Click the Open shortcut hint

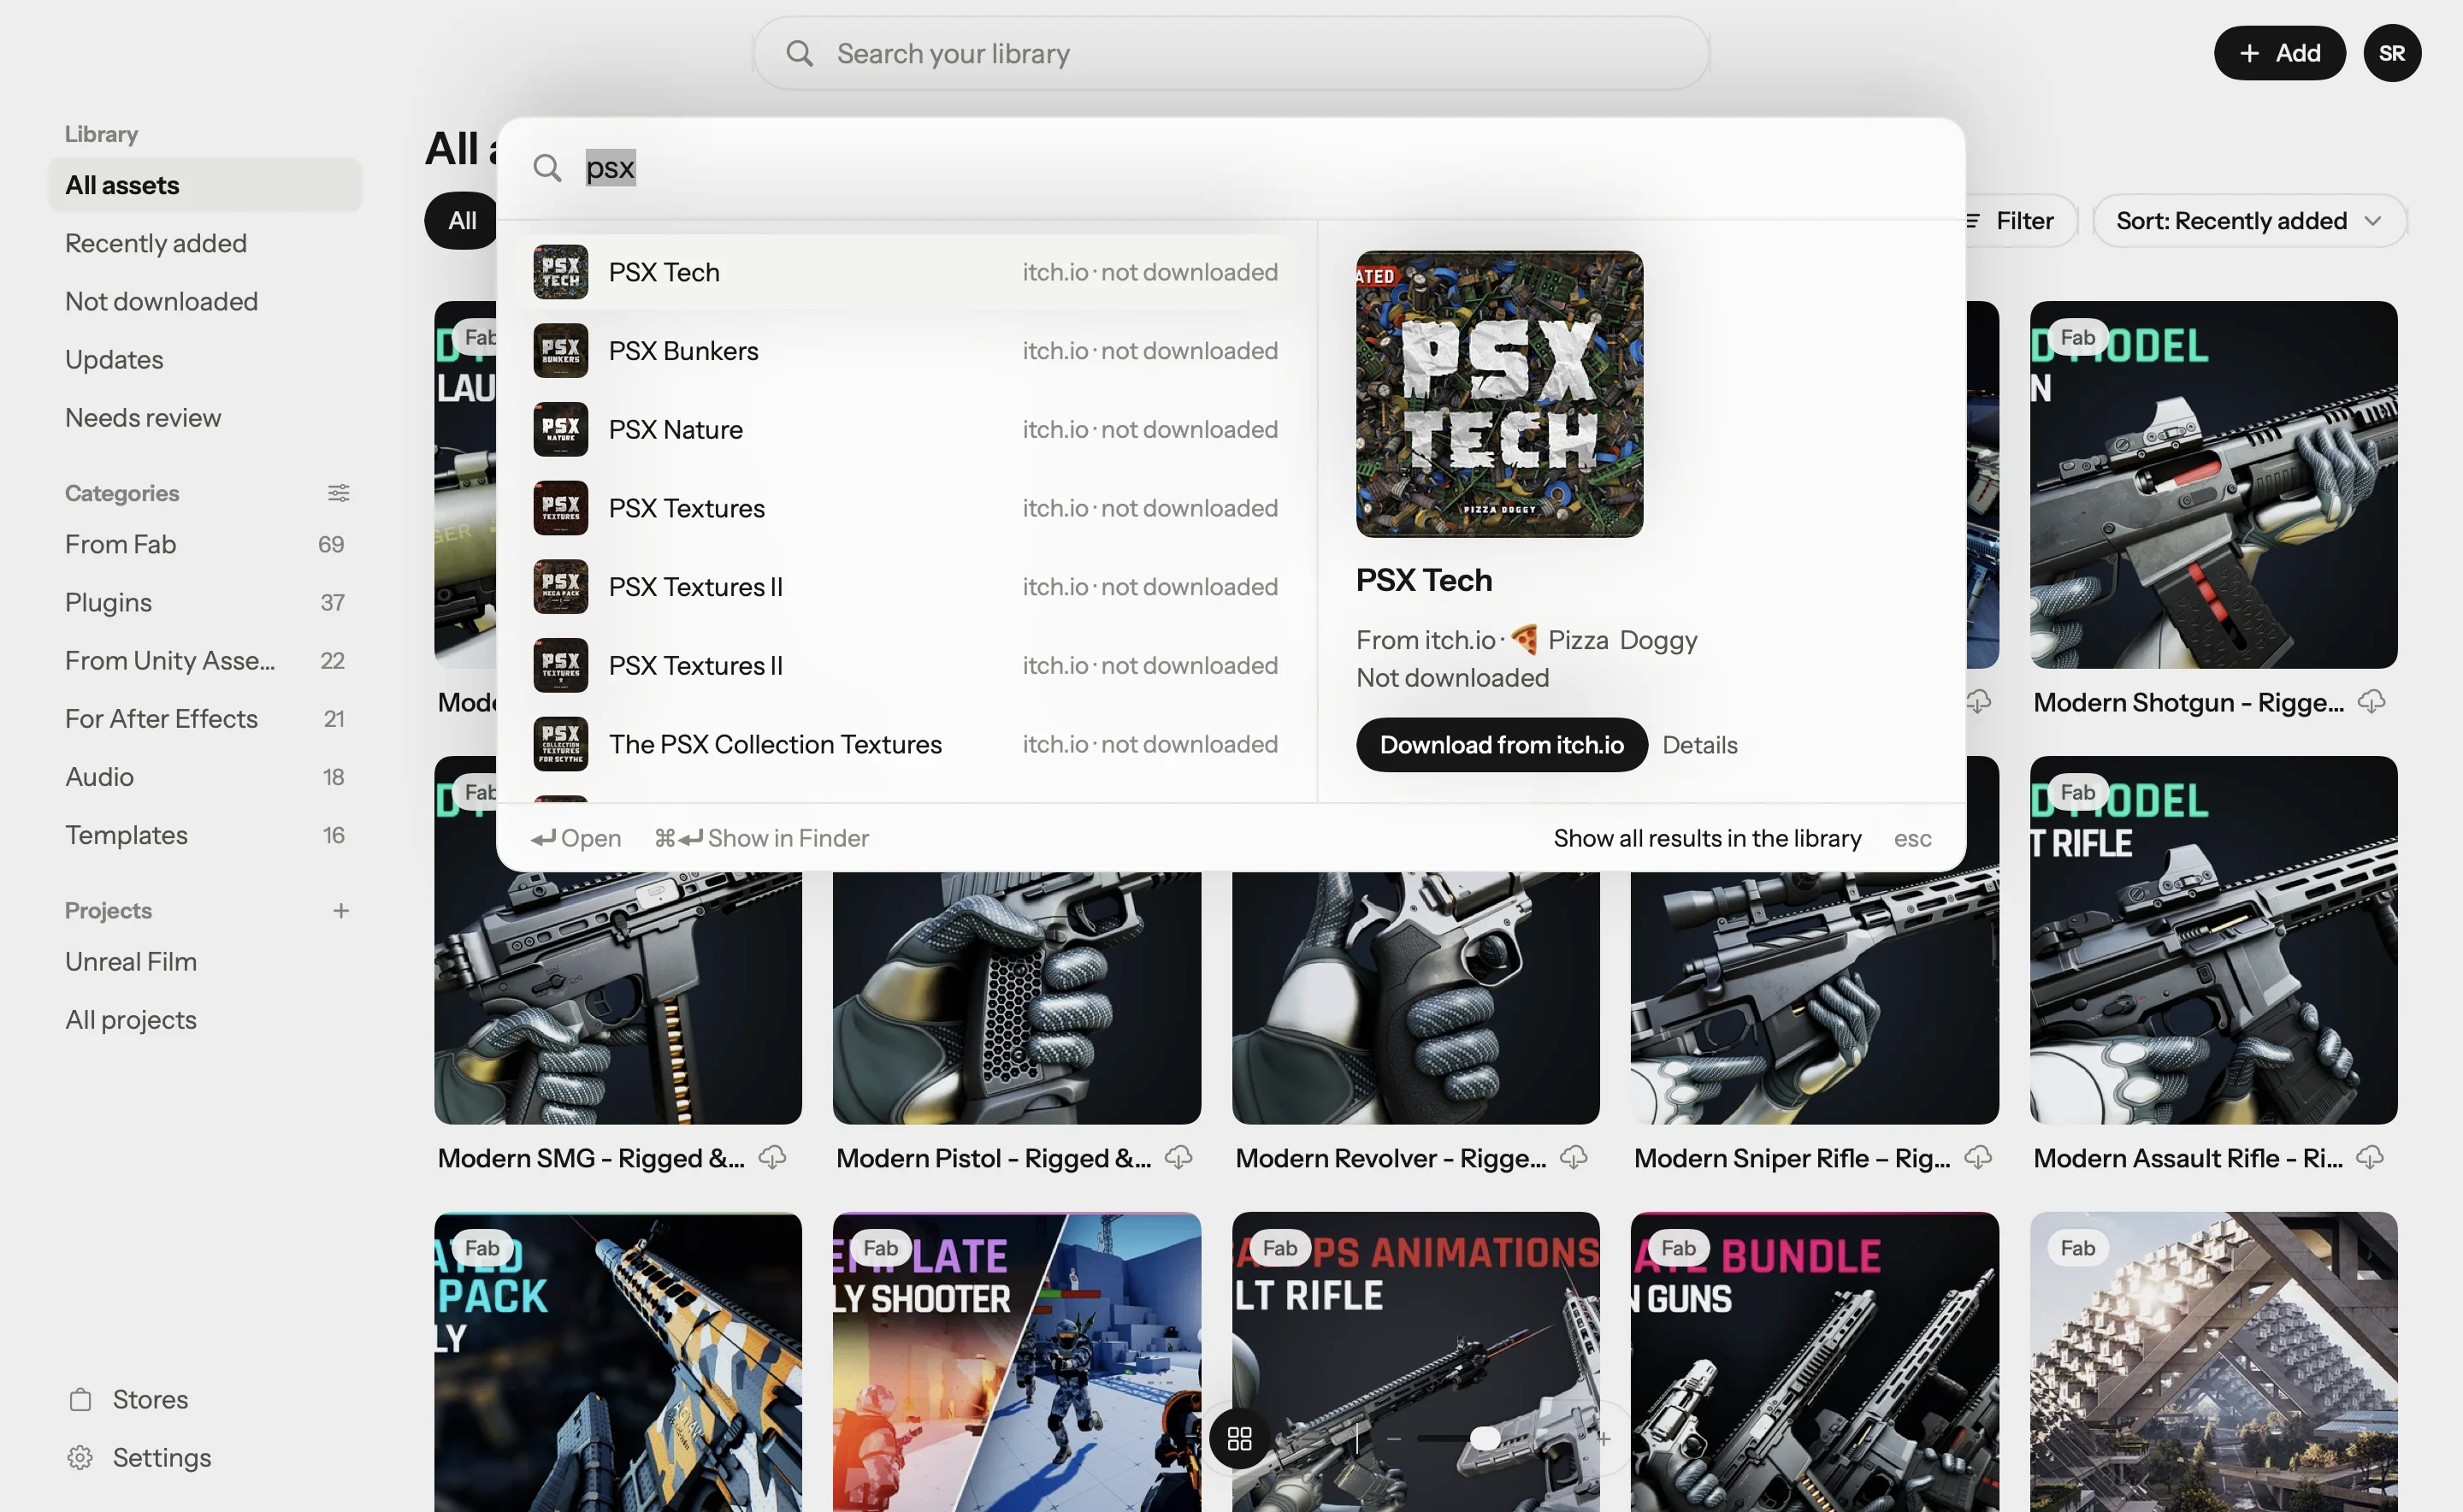(x=576, y=838)
